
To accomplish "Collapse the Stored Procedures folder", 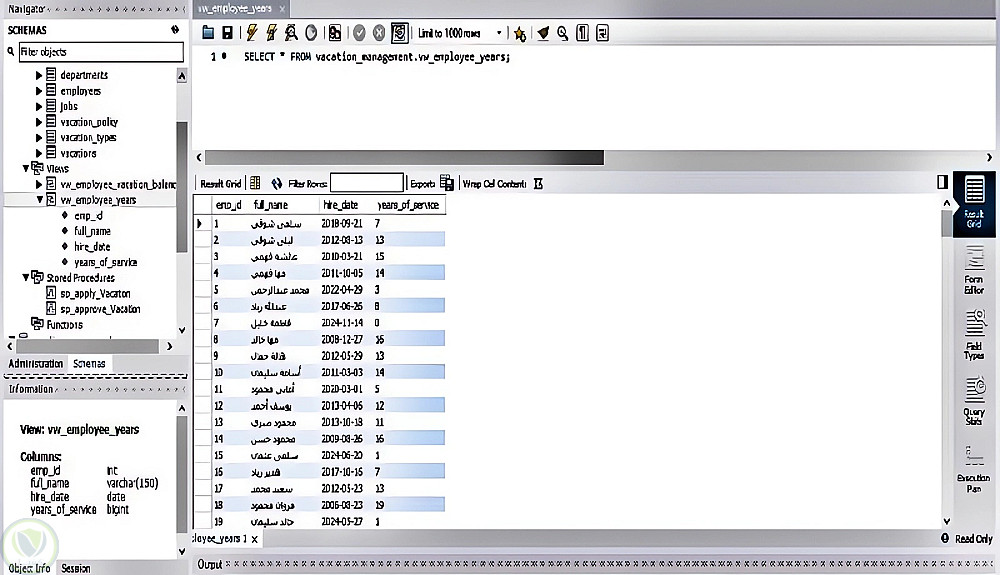I will point(26,278).
